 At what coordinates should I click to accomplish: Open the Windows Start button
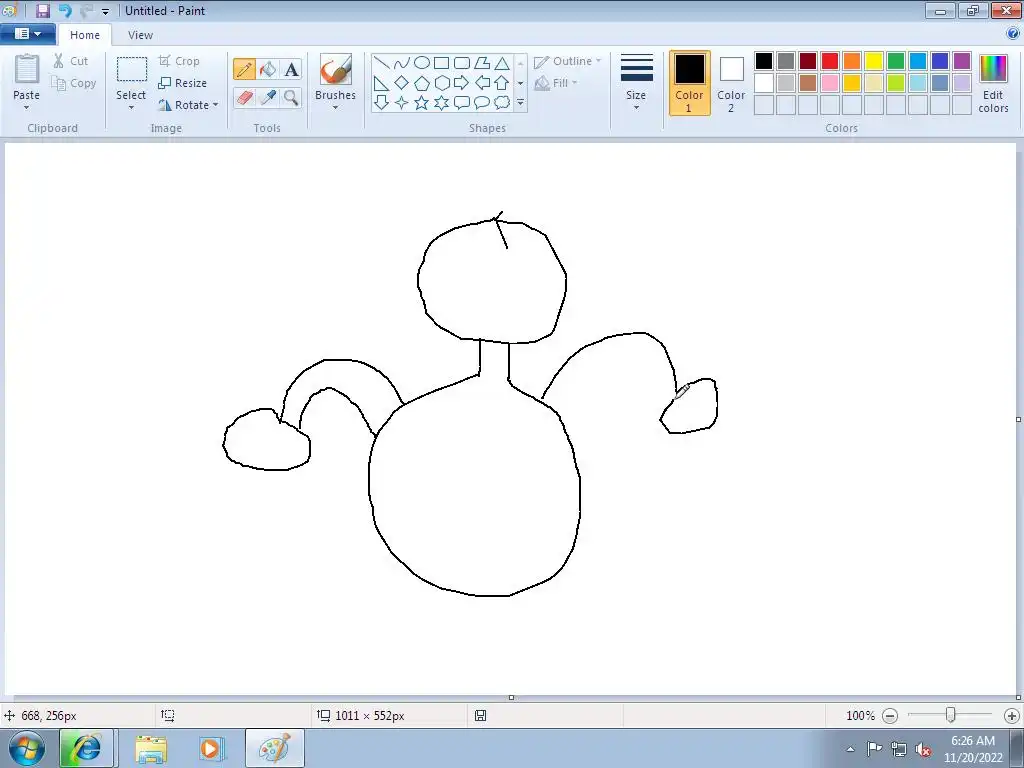pyautogui.click(x=27, y=748)
